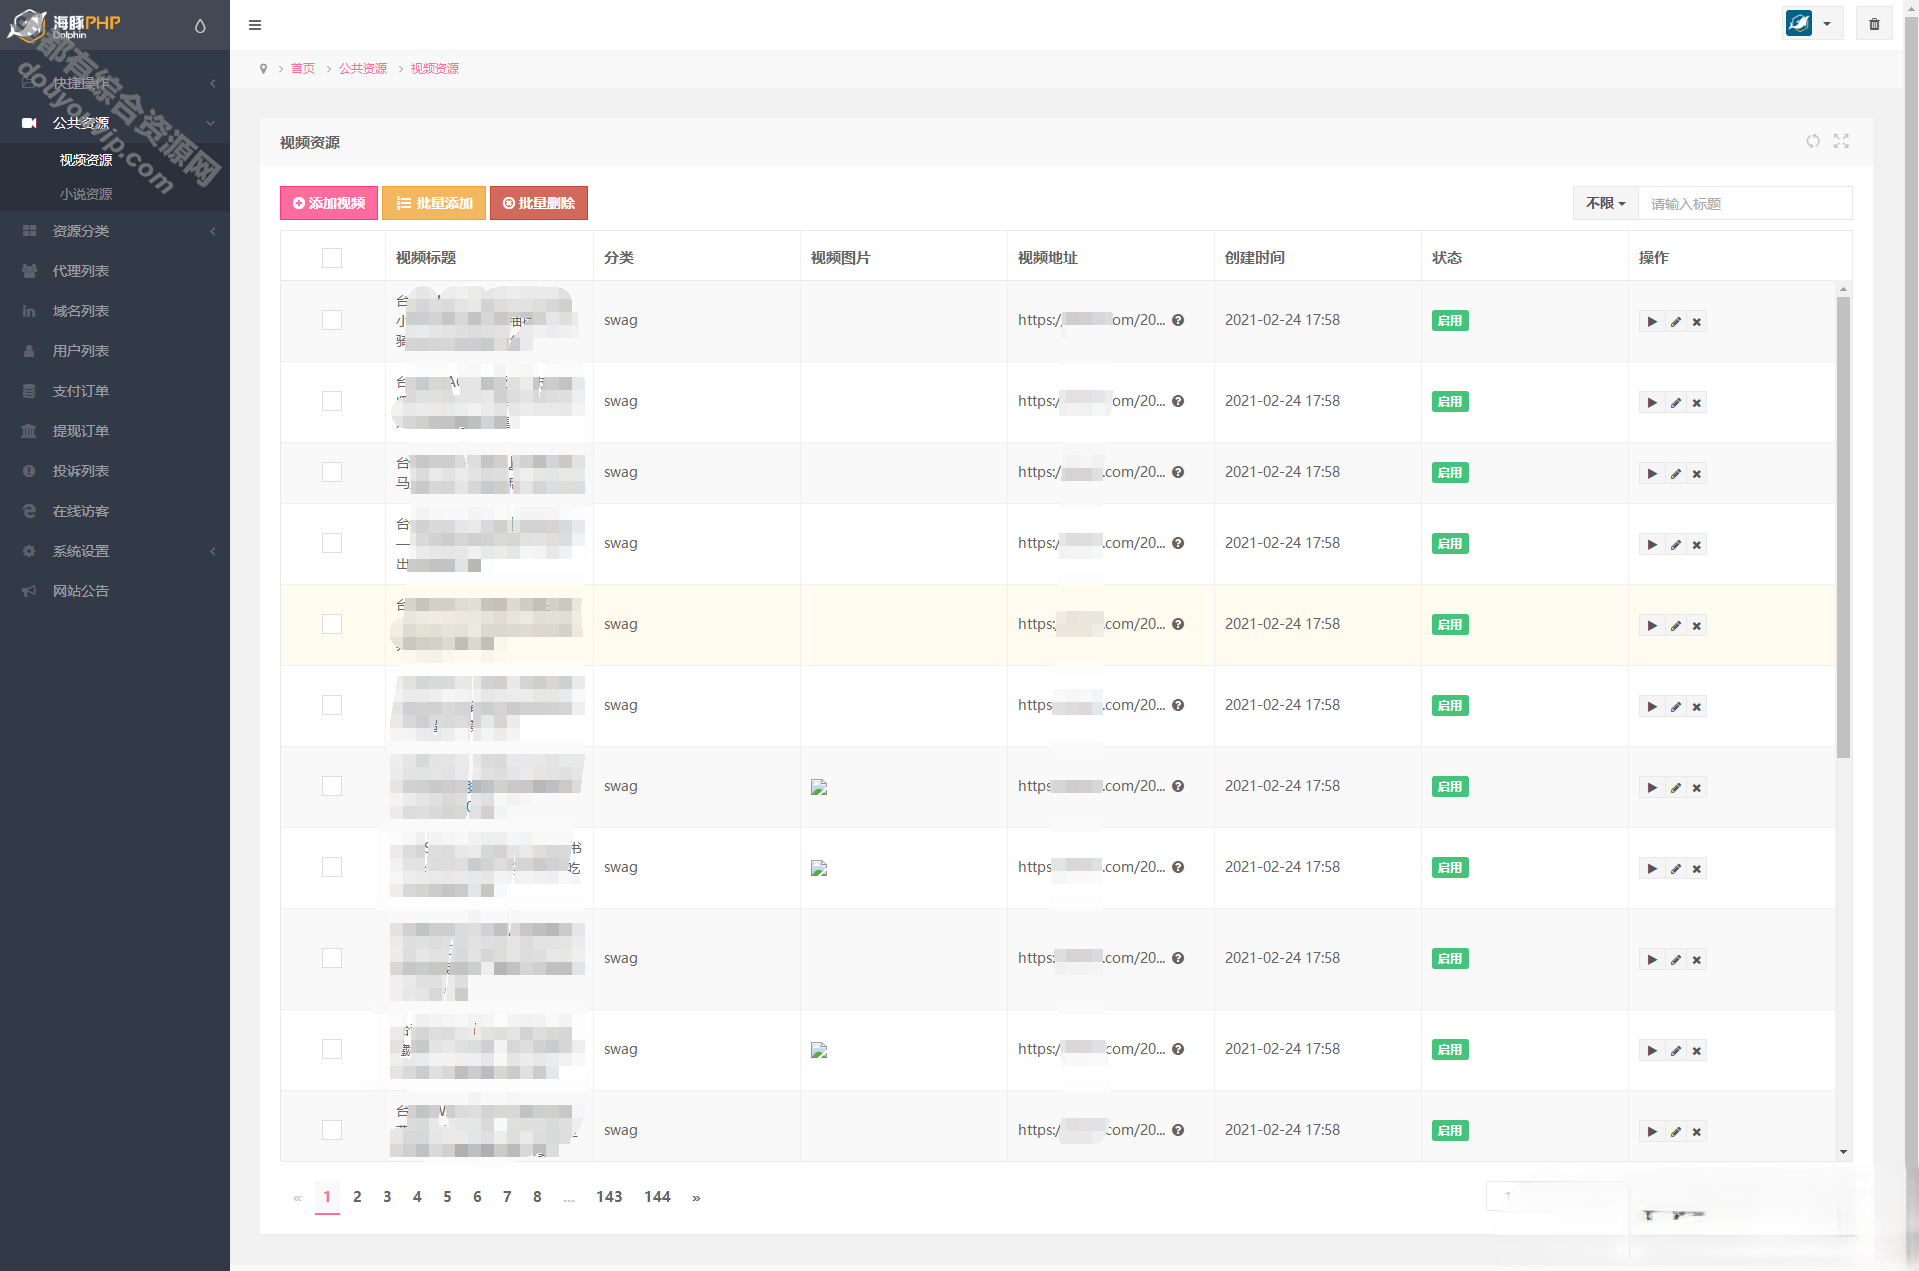Open user avatar dropdown in top bar
The width and height of the screenshot is (1919, 1271).
[x=1812, y=23]
